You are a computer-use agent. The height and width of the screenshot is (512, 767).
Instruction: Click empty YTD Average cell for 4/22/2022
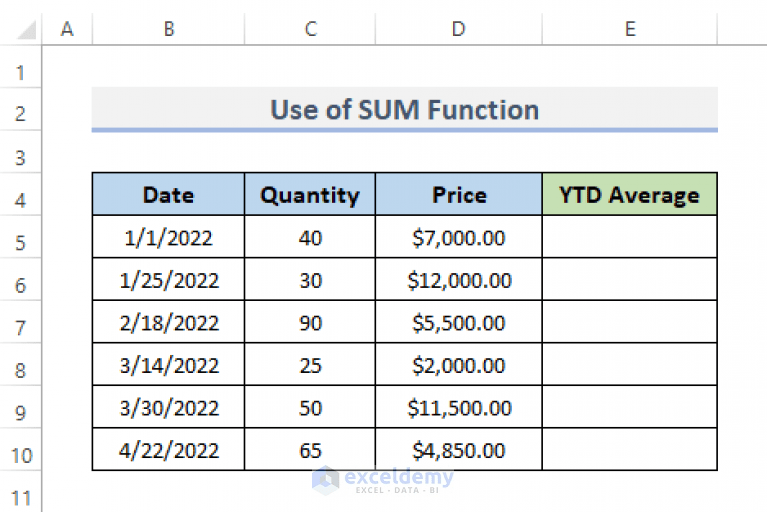click(x=630, y=449)
